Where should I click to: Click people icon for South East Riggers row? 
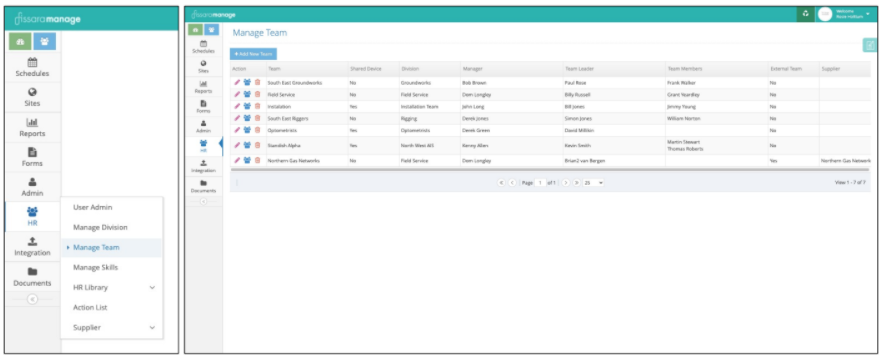(x=247, y=119)
